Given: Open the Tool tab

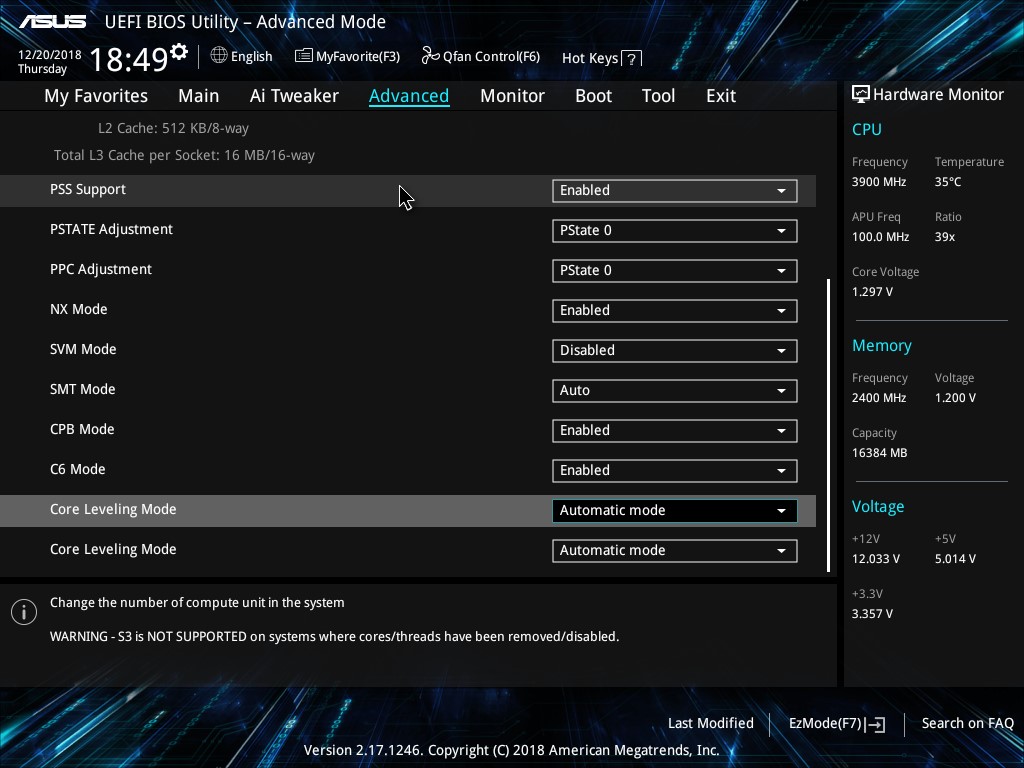Looking at the screenshot, I should click(658, 96).
